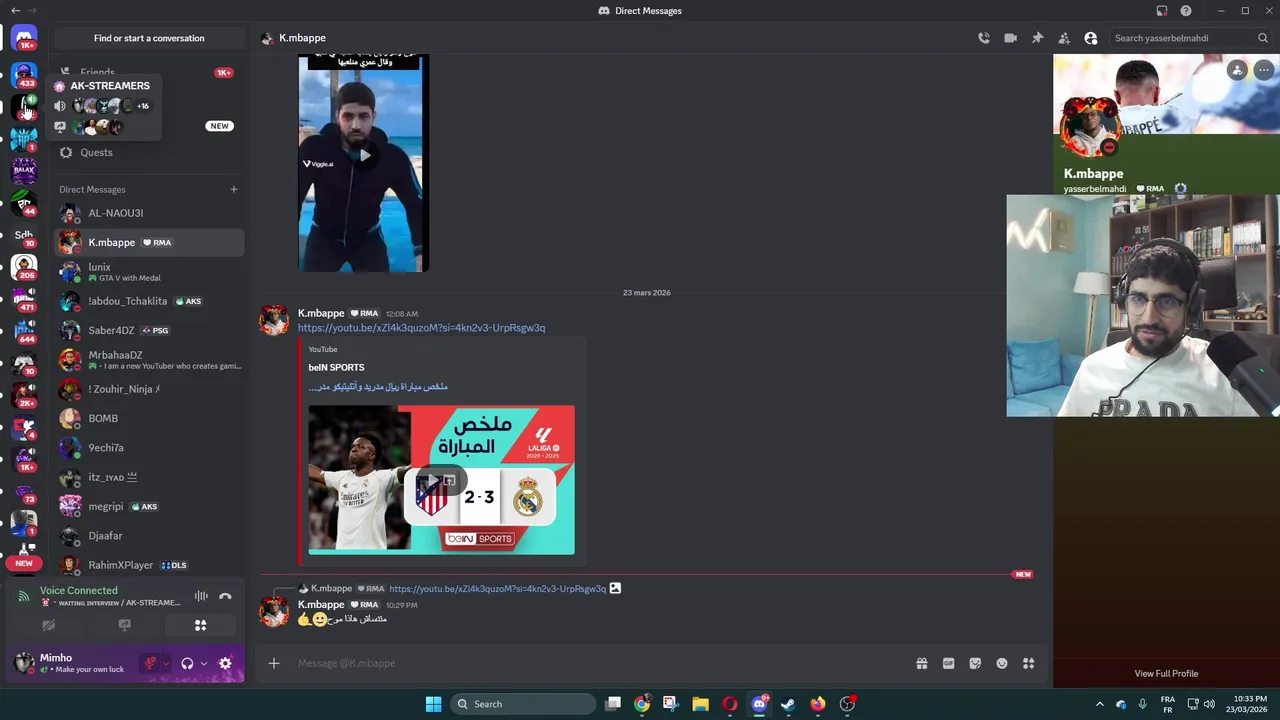Viewport: 1280px width, 720px height.
Task: Select the K.mbappe conversation row
Action: click(x=148, y=242)
